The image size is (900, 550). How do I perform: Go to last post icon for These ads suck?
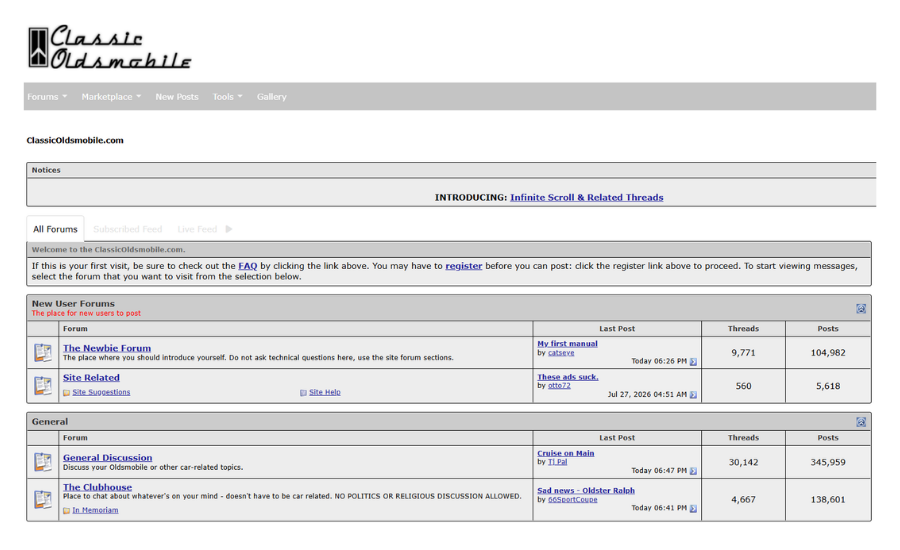point(693,395)
